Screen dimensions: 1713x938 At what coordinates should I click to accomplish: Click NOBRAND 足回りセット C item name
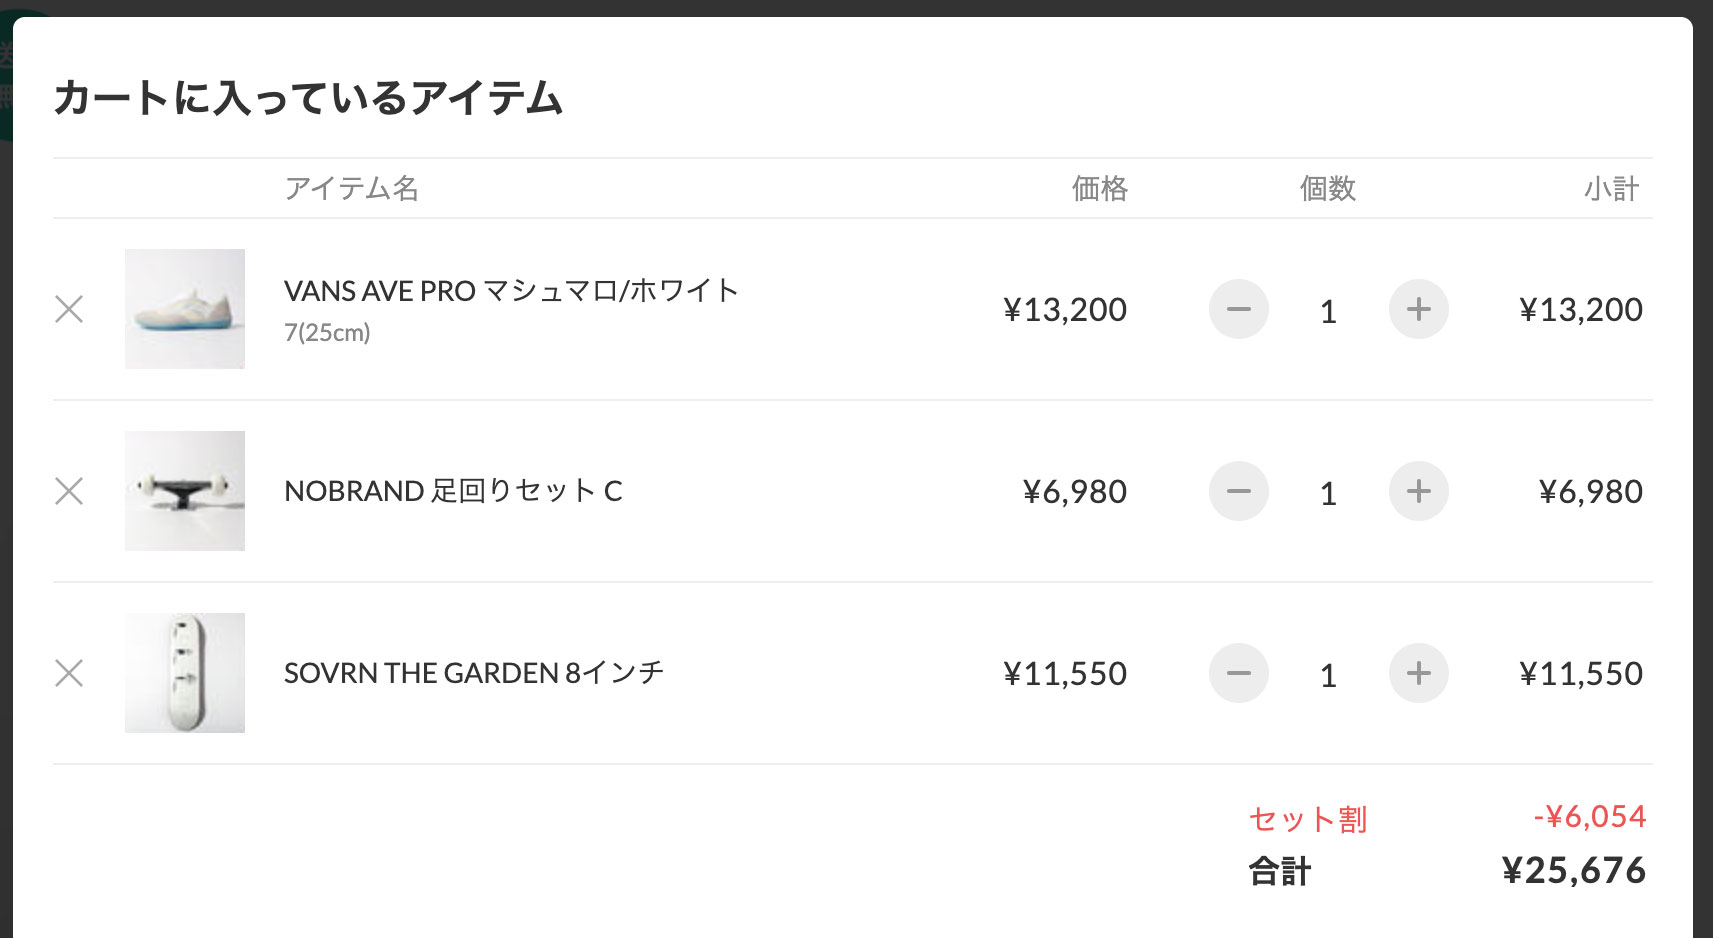point(453,491)
